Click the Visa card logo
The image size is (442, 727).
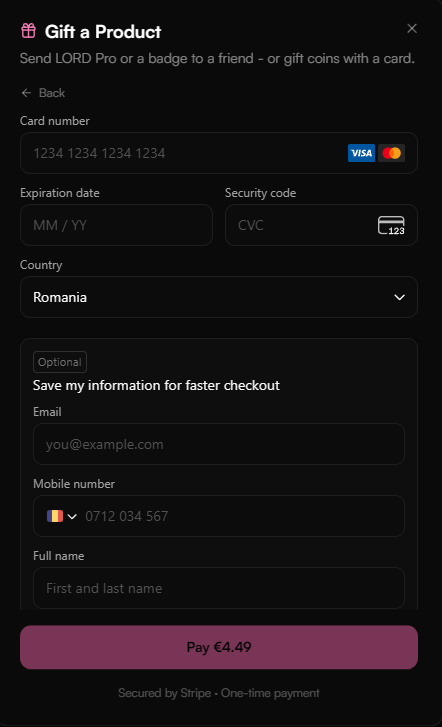pyautogui.click(x=361, y=153)
